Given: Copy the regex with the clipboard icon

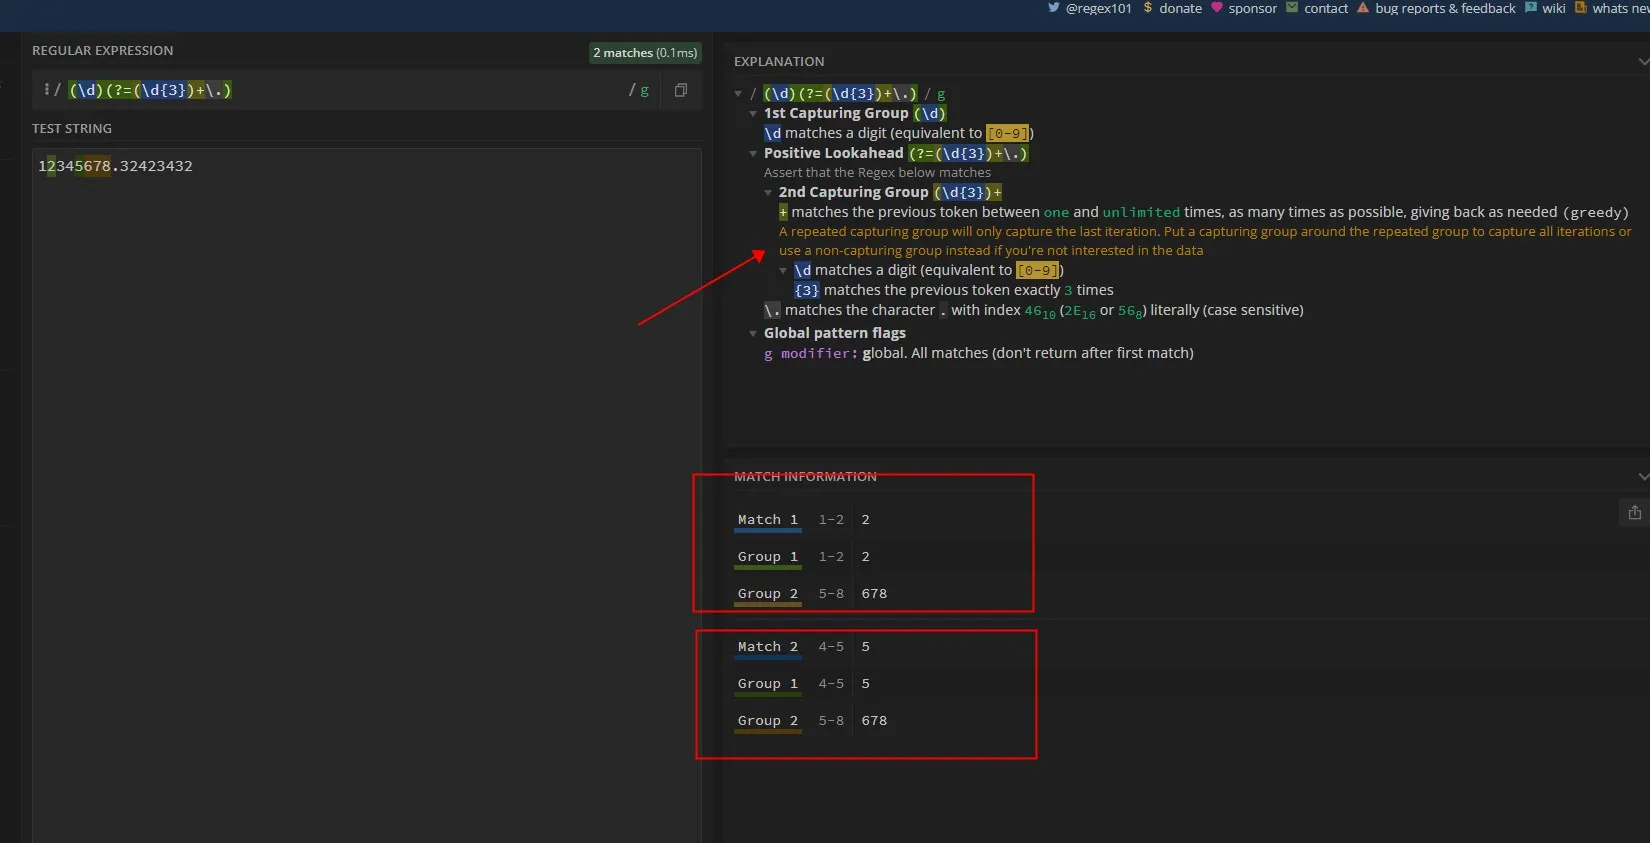Looking at the screenshot, I should (x=681, y=90).
